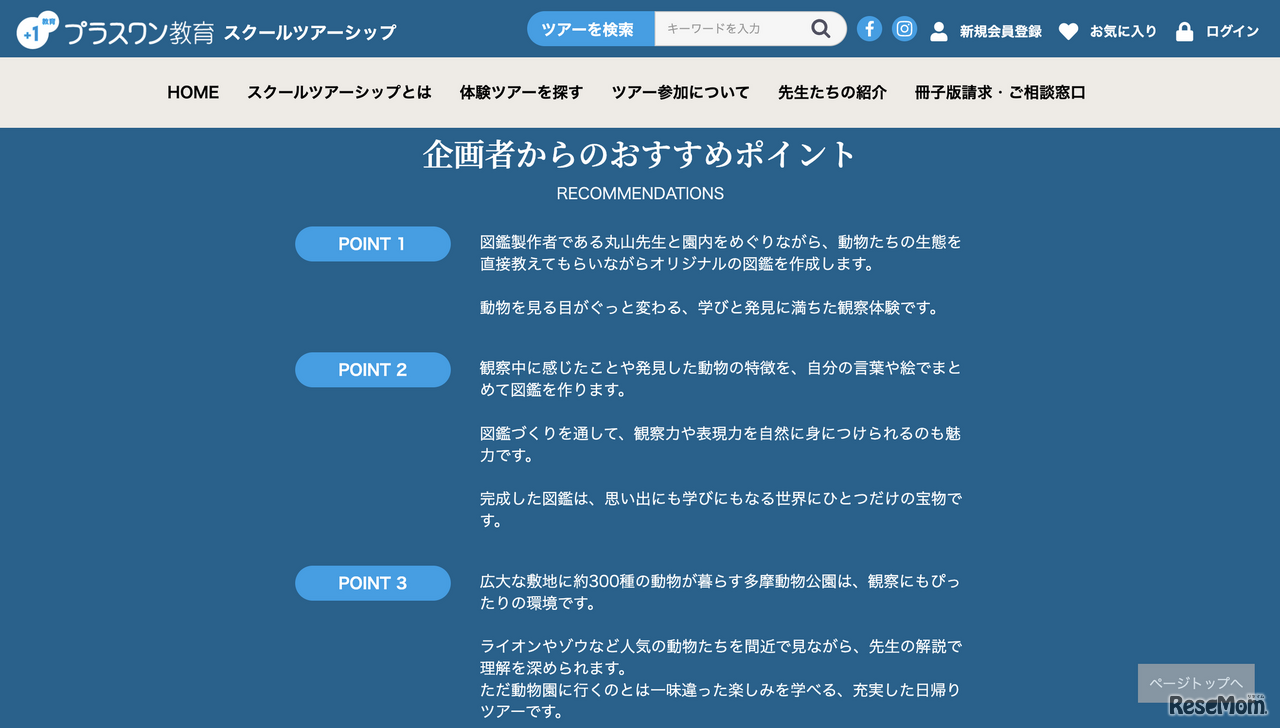Open the Facebook page via its icon
The image size is (1280, 728).
[869, 28]
